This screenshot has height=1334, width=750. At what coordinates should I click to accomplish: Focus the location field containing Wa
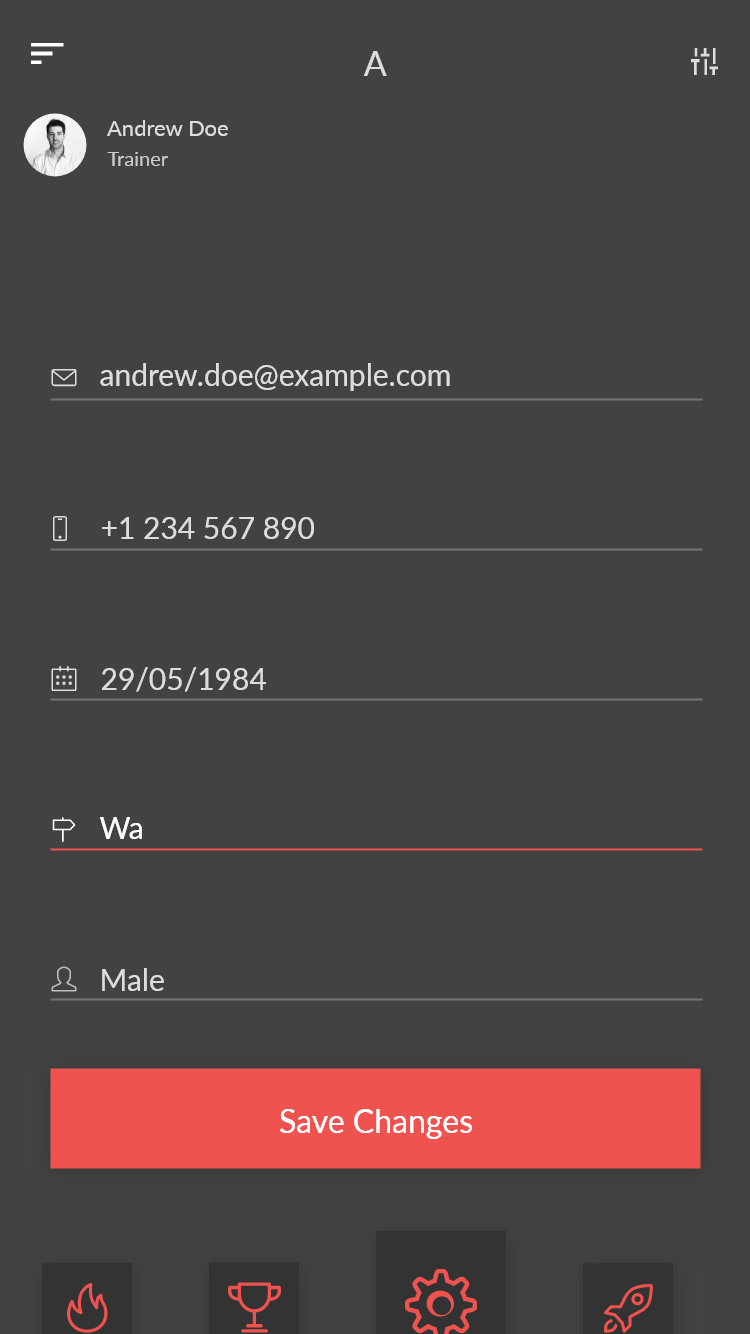point(376,828)
